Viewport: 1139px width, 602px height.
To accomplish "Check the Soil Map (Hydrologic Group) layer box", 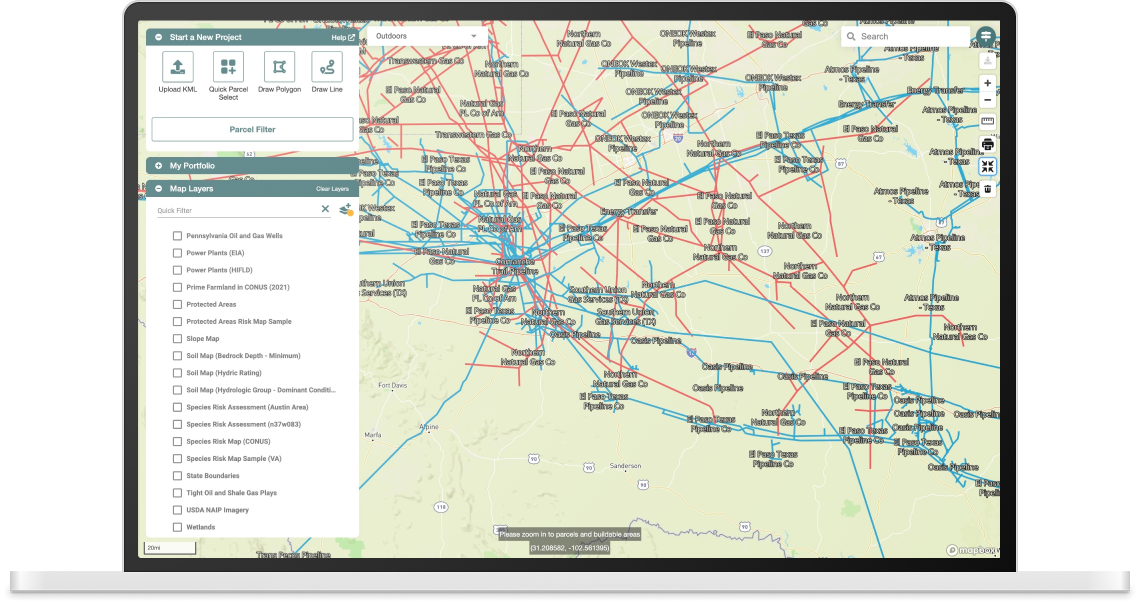I will click(x=177, y=390).
